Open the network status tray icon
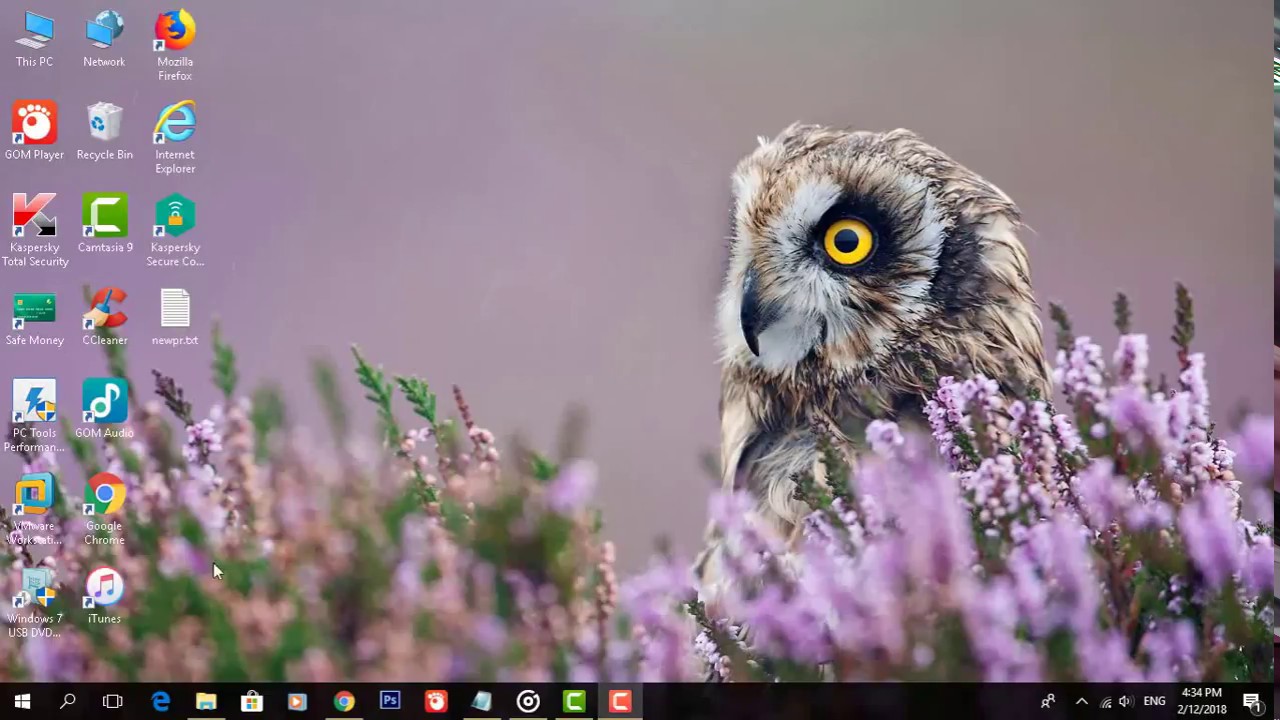 click(1106, 702)
